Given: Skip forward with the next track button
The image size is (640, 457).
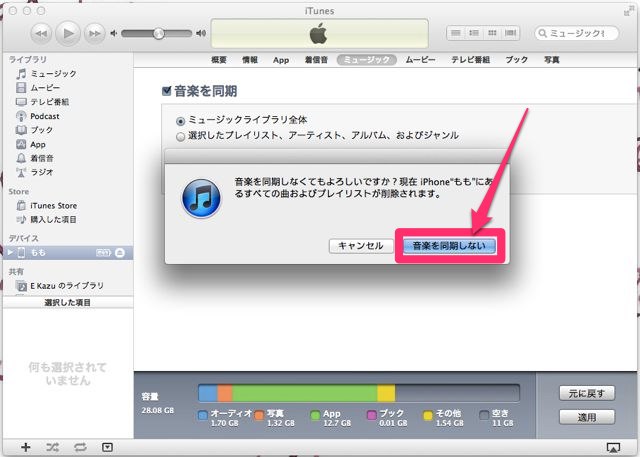Looking at the screenshot, I should tap(94, 33).
